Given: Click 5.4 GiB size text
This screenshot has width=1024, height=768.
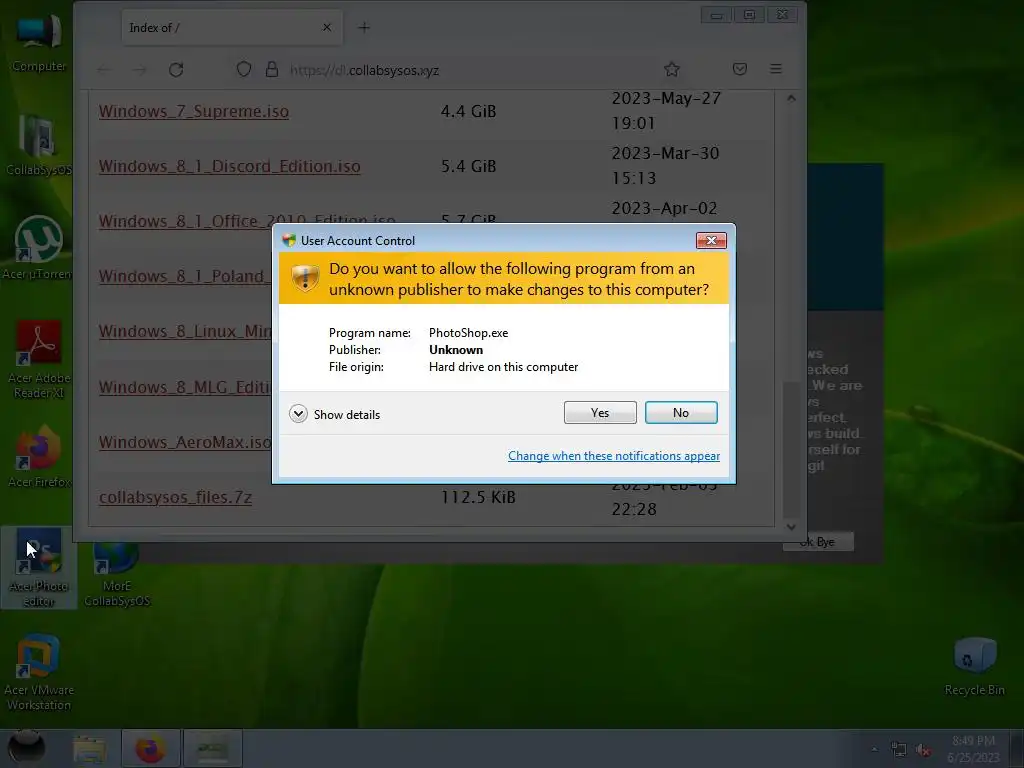Looking at the screenshot, I should pyautogui.click(x=468, y=167).
